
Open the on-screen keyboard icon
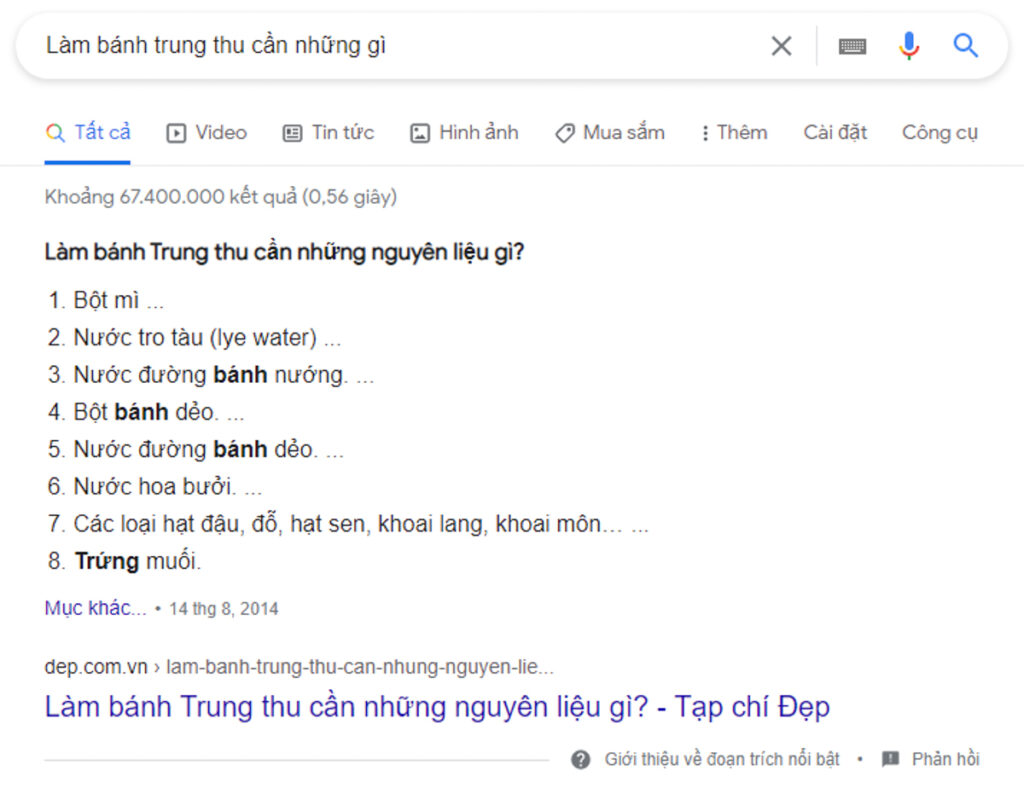tap(852, 45)
